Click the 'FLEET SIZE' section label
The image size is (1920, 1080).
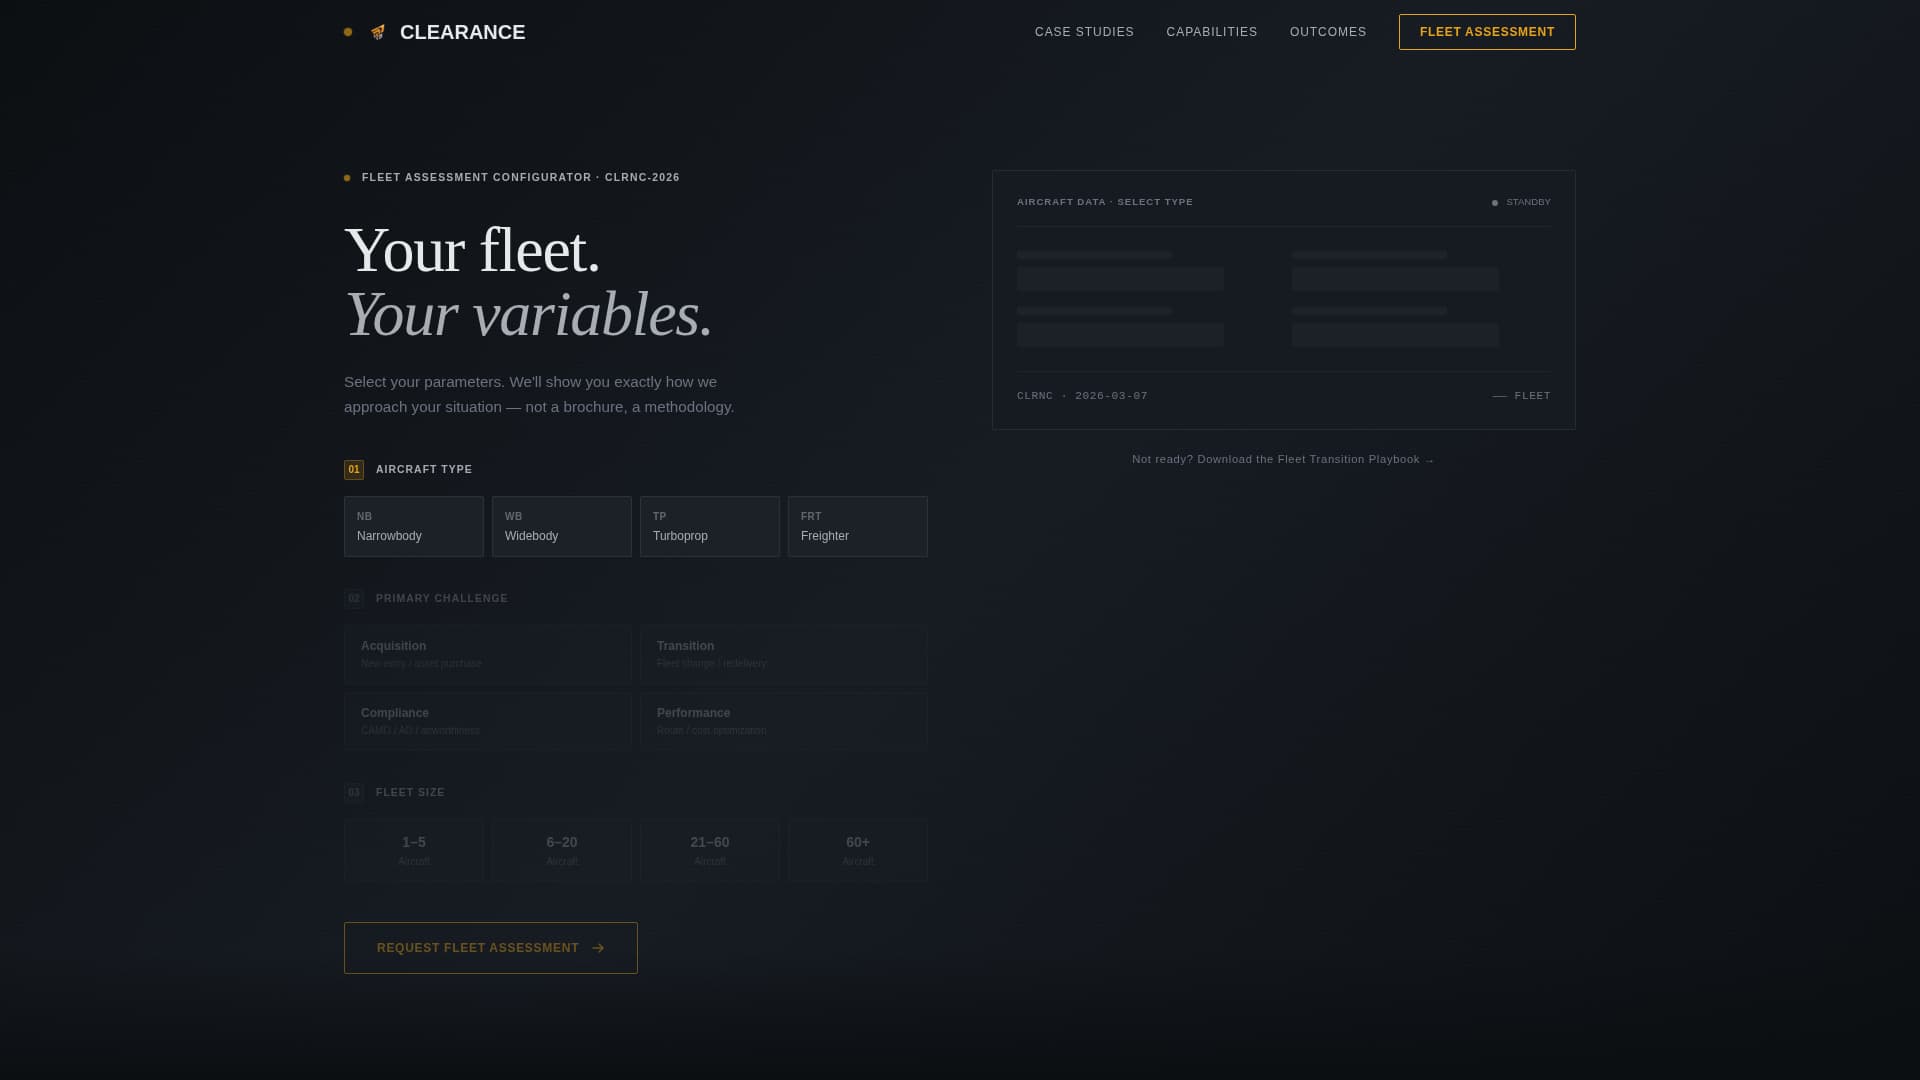[x=410, y=792]
